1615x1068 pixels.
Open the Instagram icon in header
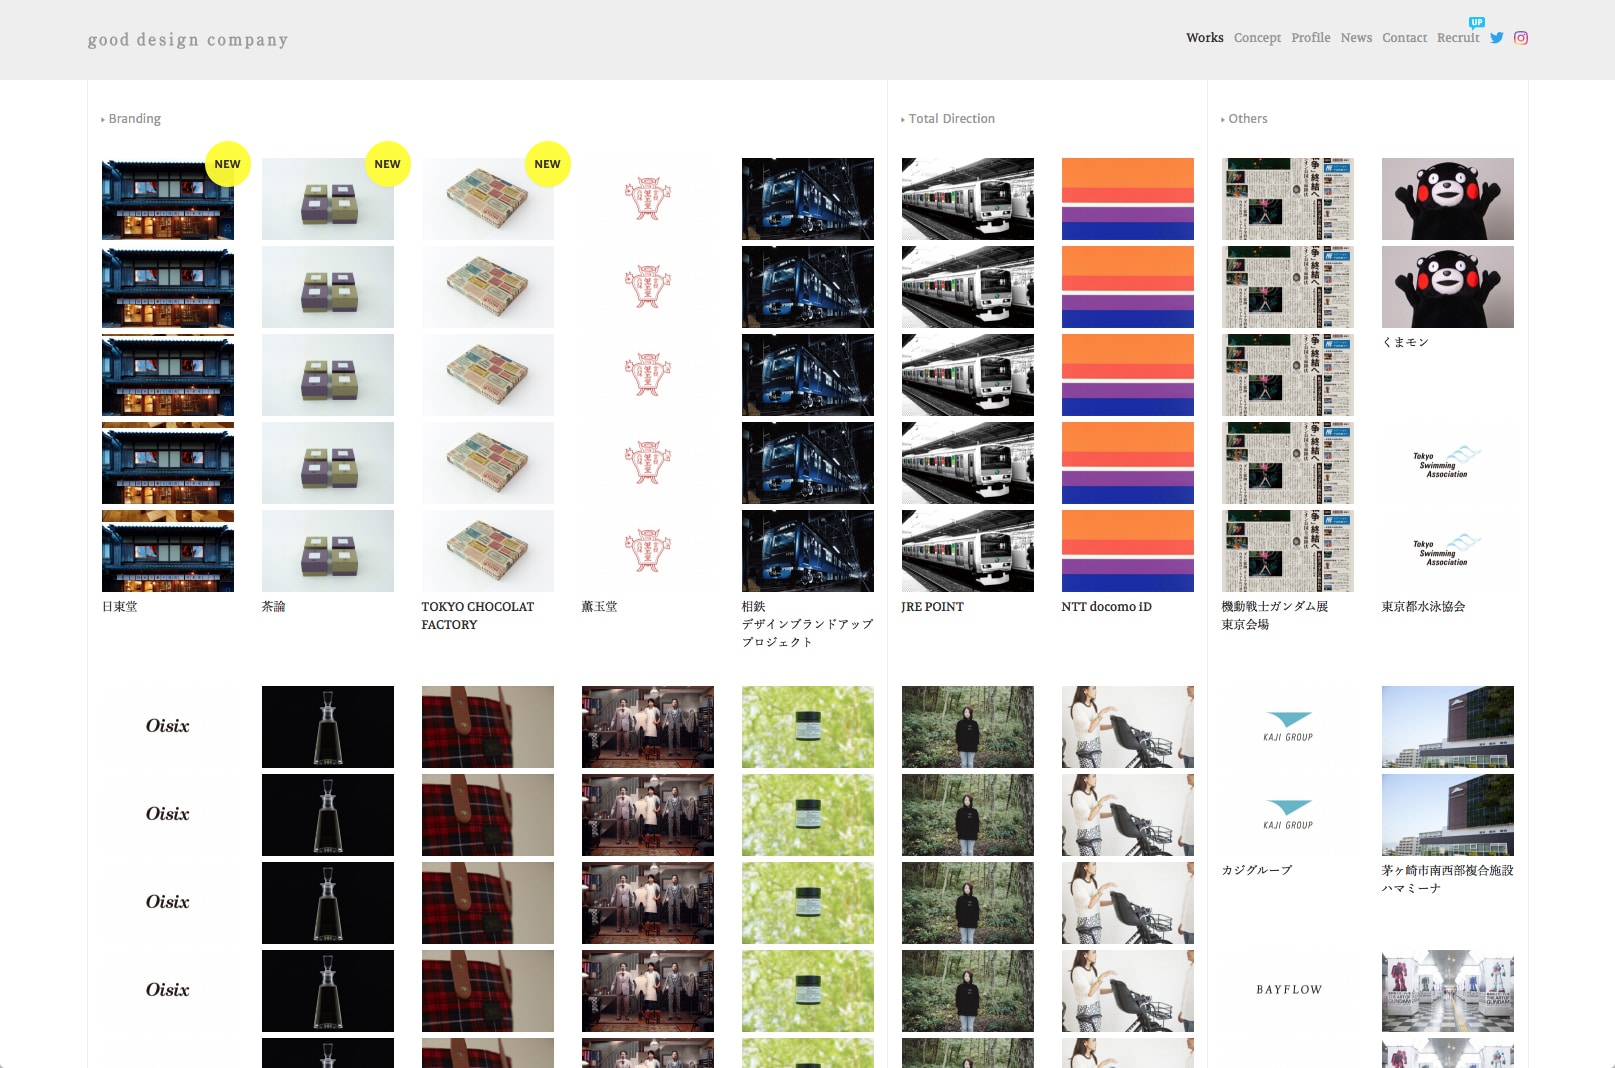[1521, 38]
